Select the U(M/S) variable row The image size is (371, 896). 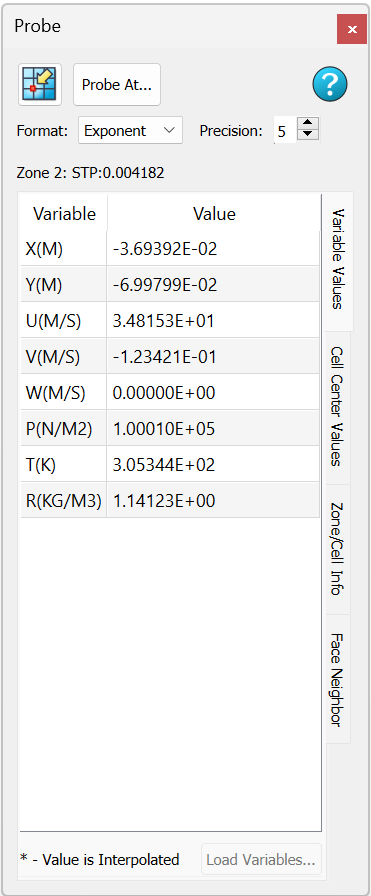coord(170,320)
